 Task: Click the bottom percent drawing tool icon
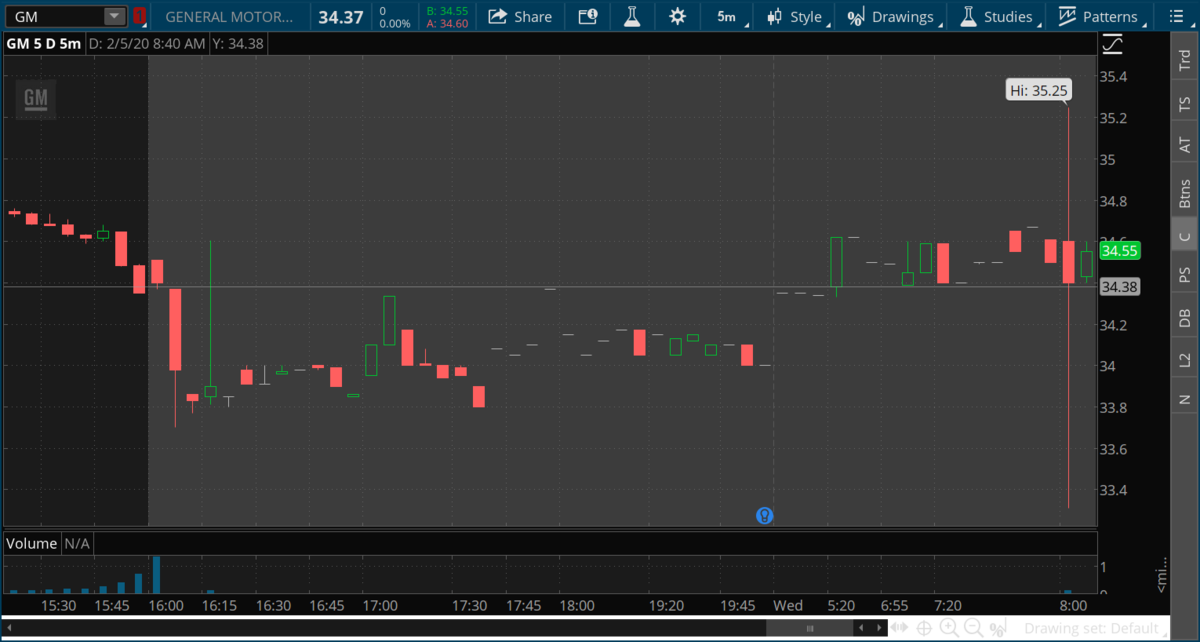pyautogui.click(x=997, y=629)
